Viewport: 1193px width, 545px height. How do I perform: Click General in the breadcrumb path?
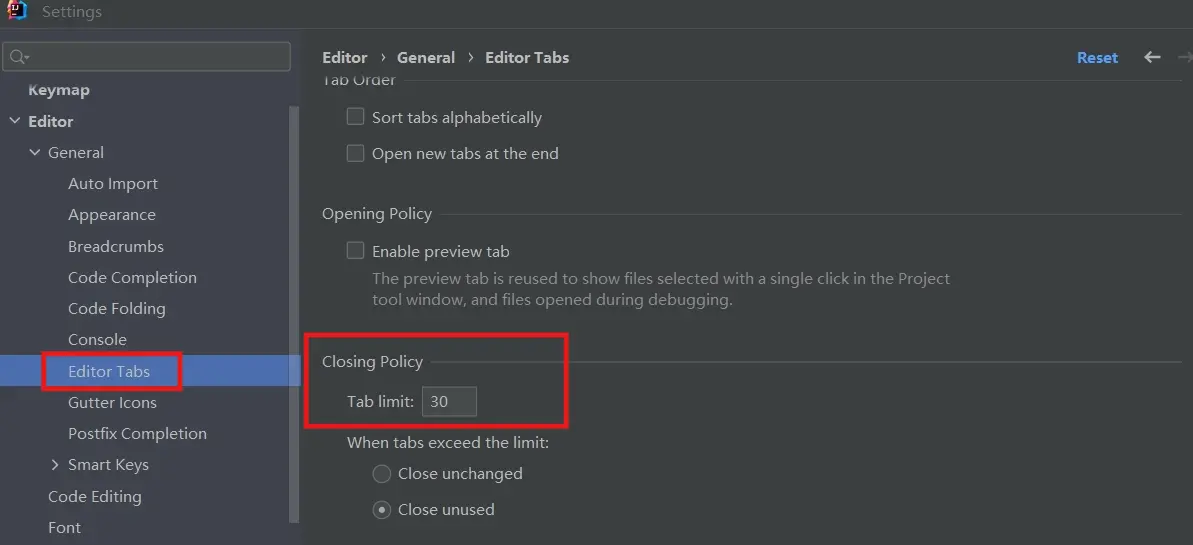coord(426,57)
